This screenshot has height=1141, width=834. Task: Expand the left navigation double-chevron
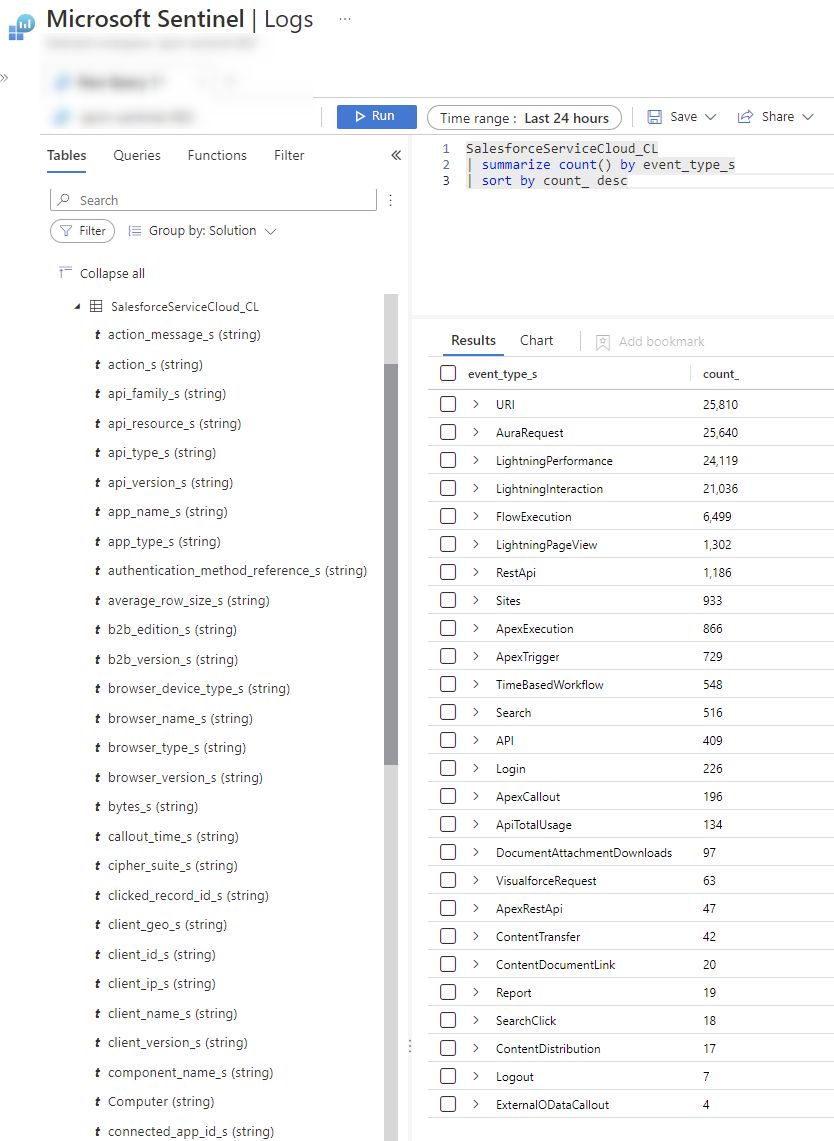[x=4, y=77]
